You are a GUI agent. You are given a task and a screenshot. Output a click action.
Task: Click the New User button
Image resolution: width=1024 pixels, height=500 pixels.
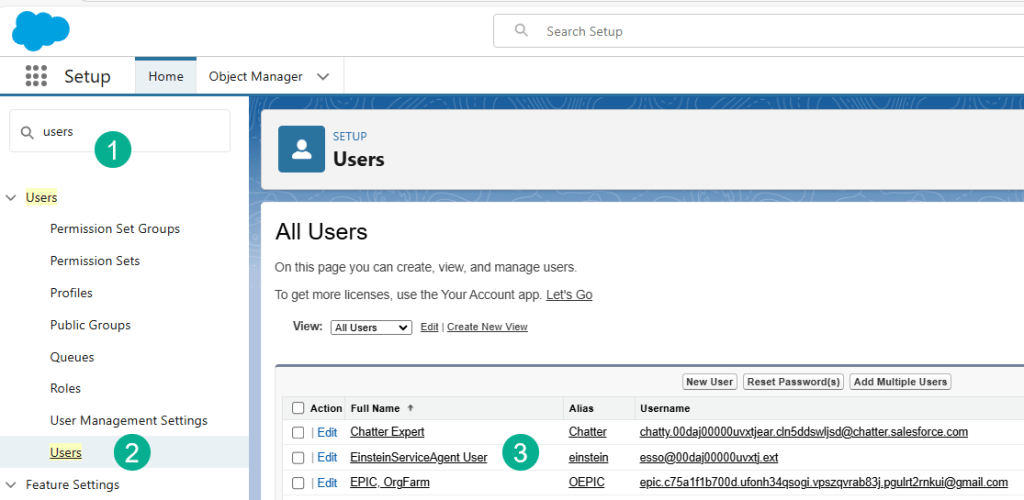point(710,382)
